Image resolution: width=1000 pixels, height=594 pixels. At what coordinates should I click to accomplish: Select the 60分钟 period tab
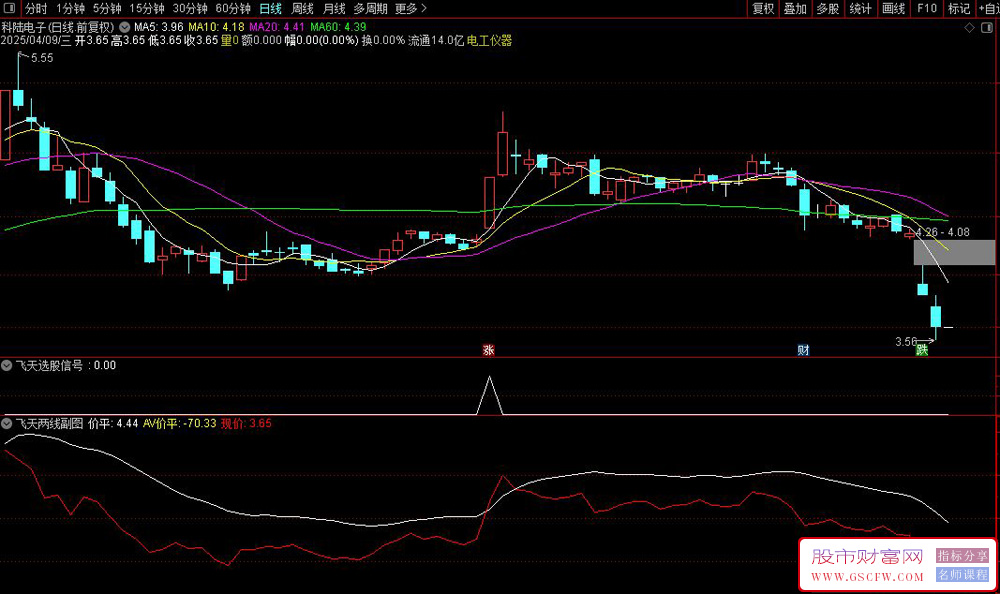pos(233,8)
